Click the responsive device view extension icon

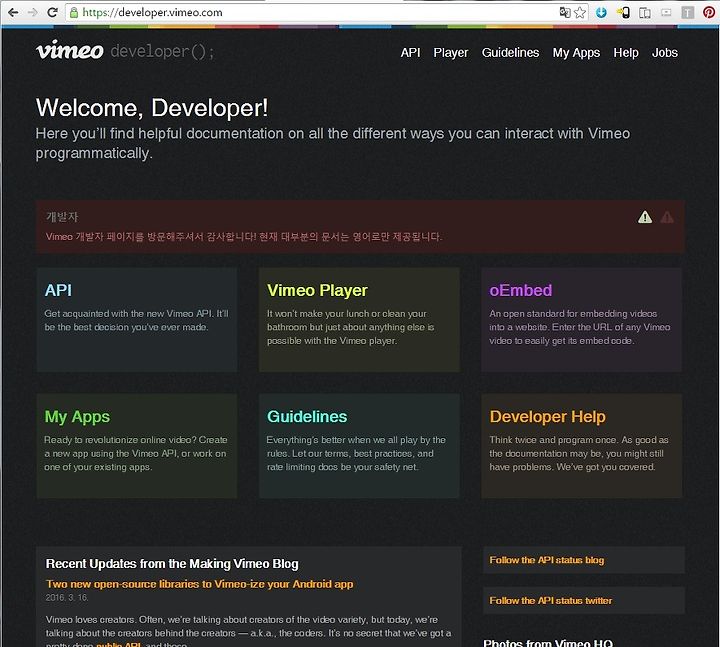(645, 12)
